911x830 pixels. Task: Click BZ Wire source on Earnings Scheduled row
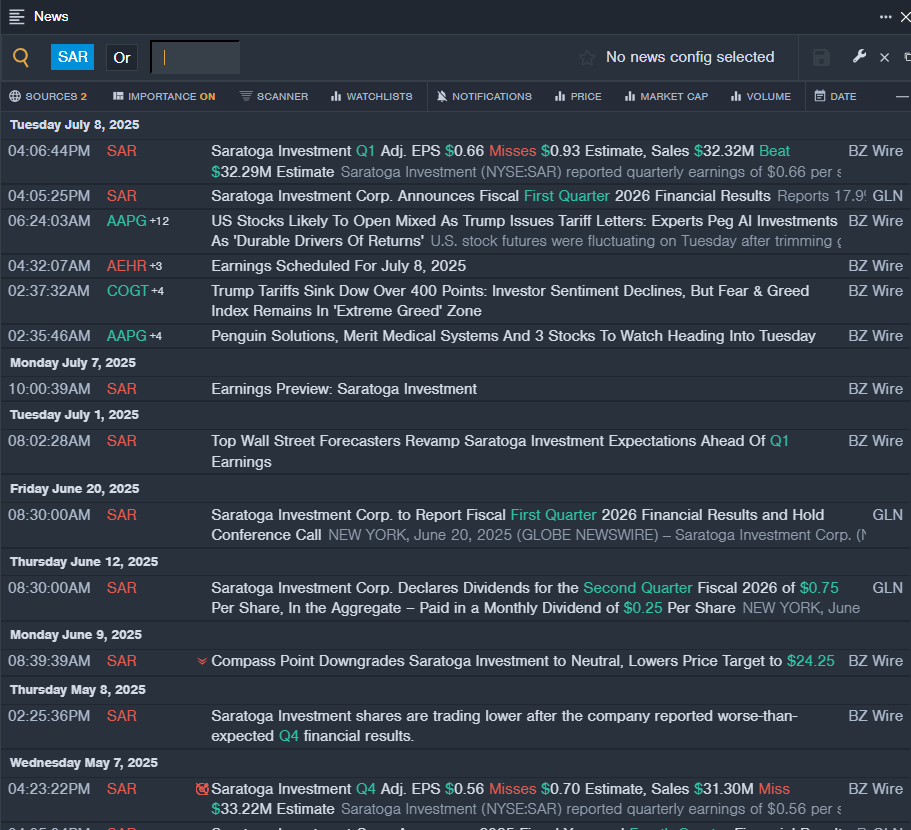[x=875, y=266]
